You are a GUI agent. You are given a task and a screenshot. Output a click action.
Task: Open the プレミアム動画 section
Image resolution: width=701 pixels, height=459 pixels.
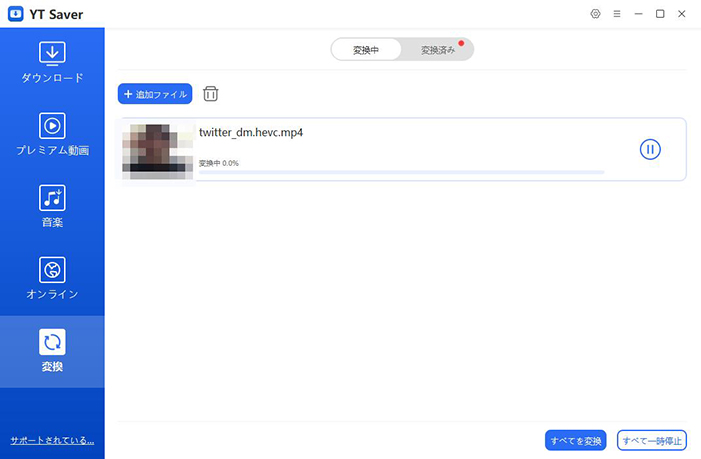click(52, 135)
